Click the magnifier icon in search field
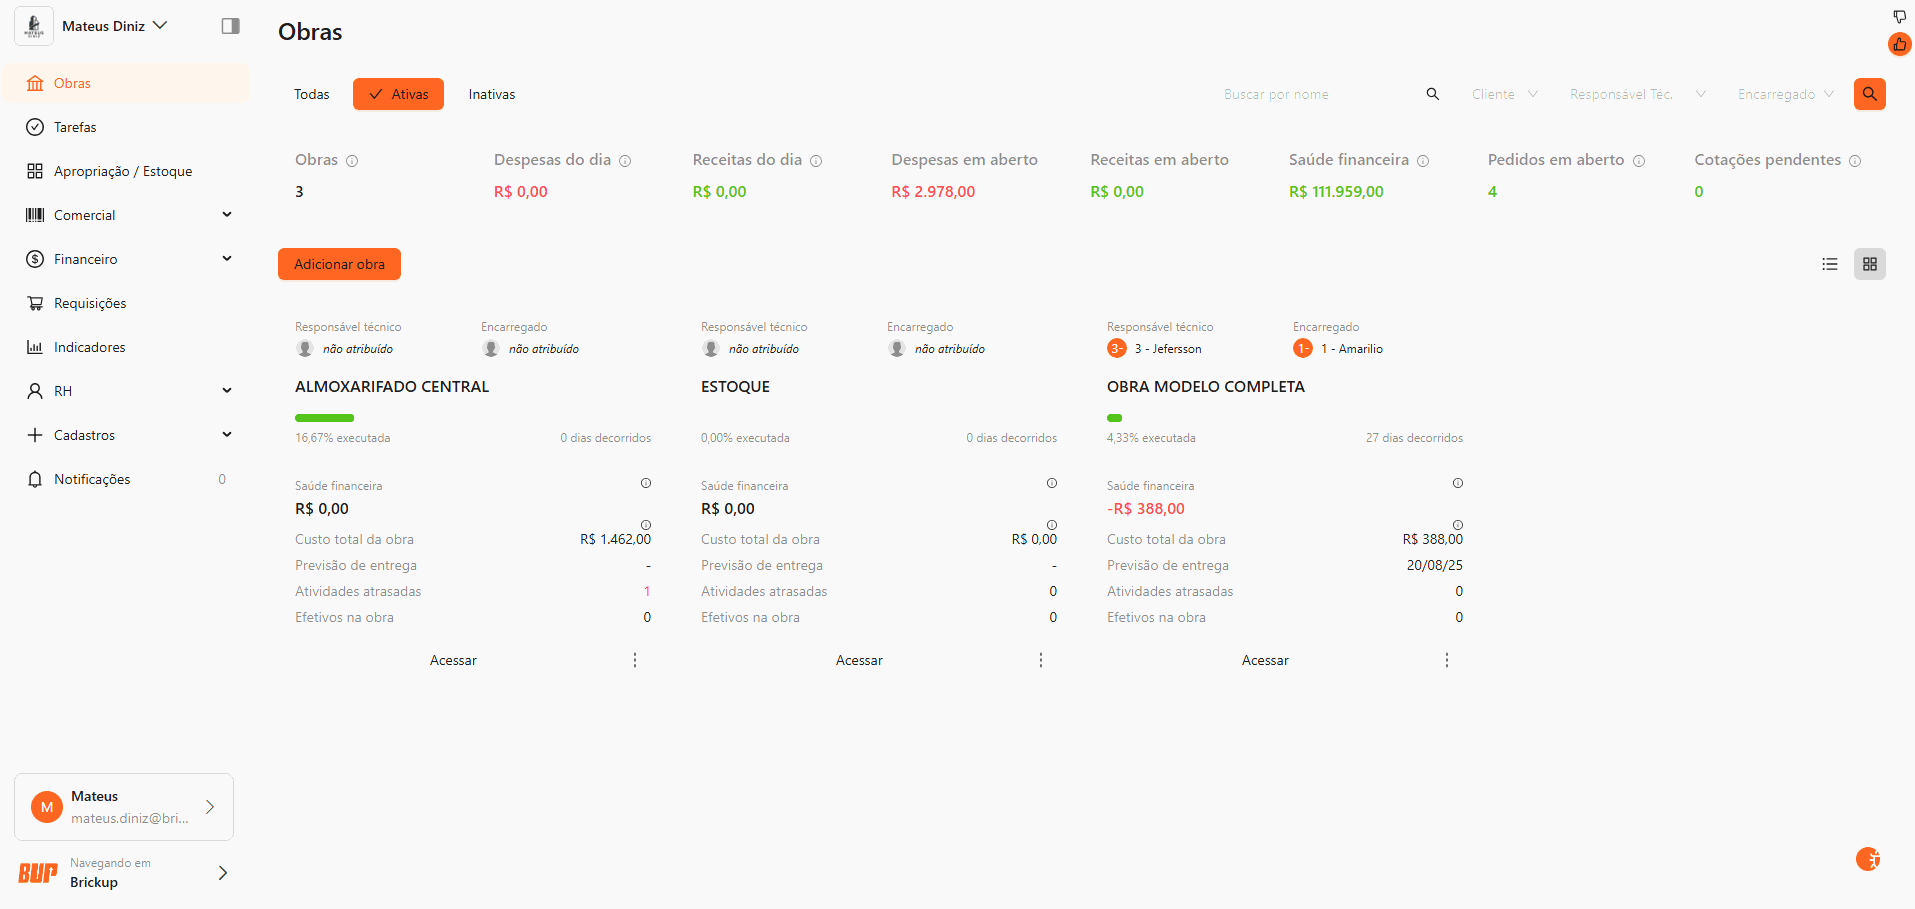Screen dimensions: 1915x909 pos(1433,94)
